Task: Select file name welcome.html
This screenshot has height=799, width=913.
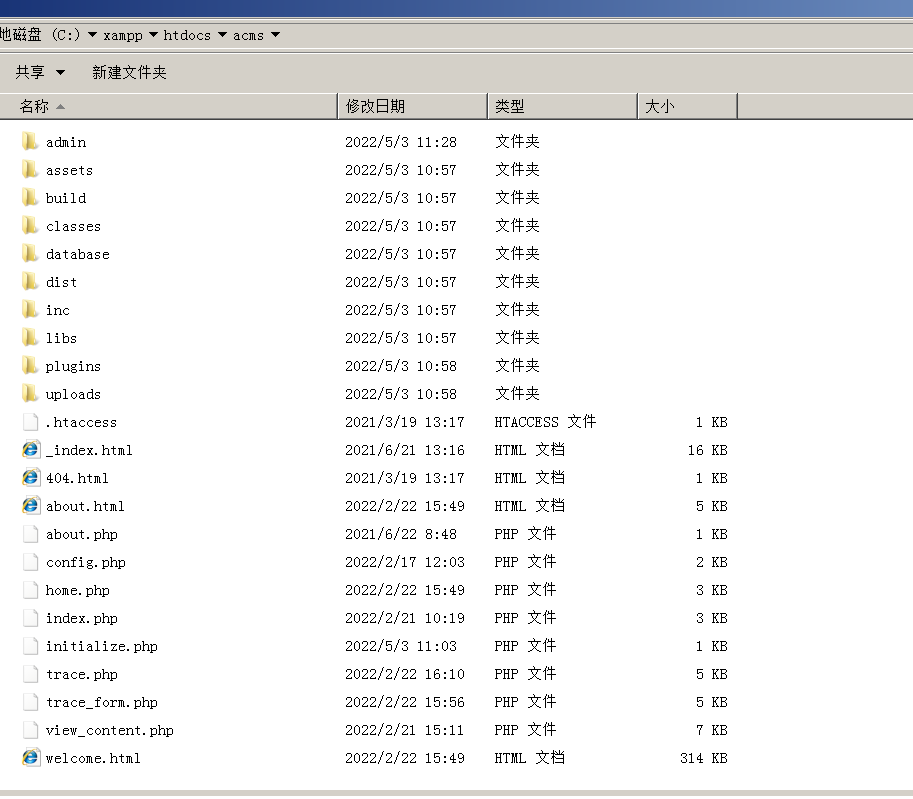Action: [93, 758]
